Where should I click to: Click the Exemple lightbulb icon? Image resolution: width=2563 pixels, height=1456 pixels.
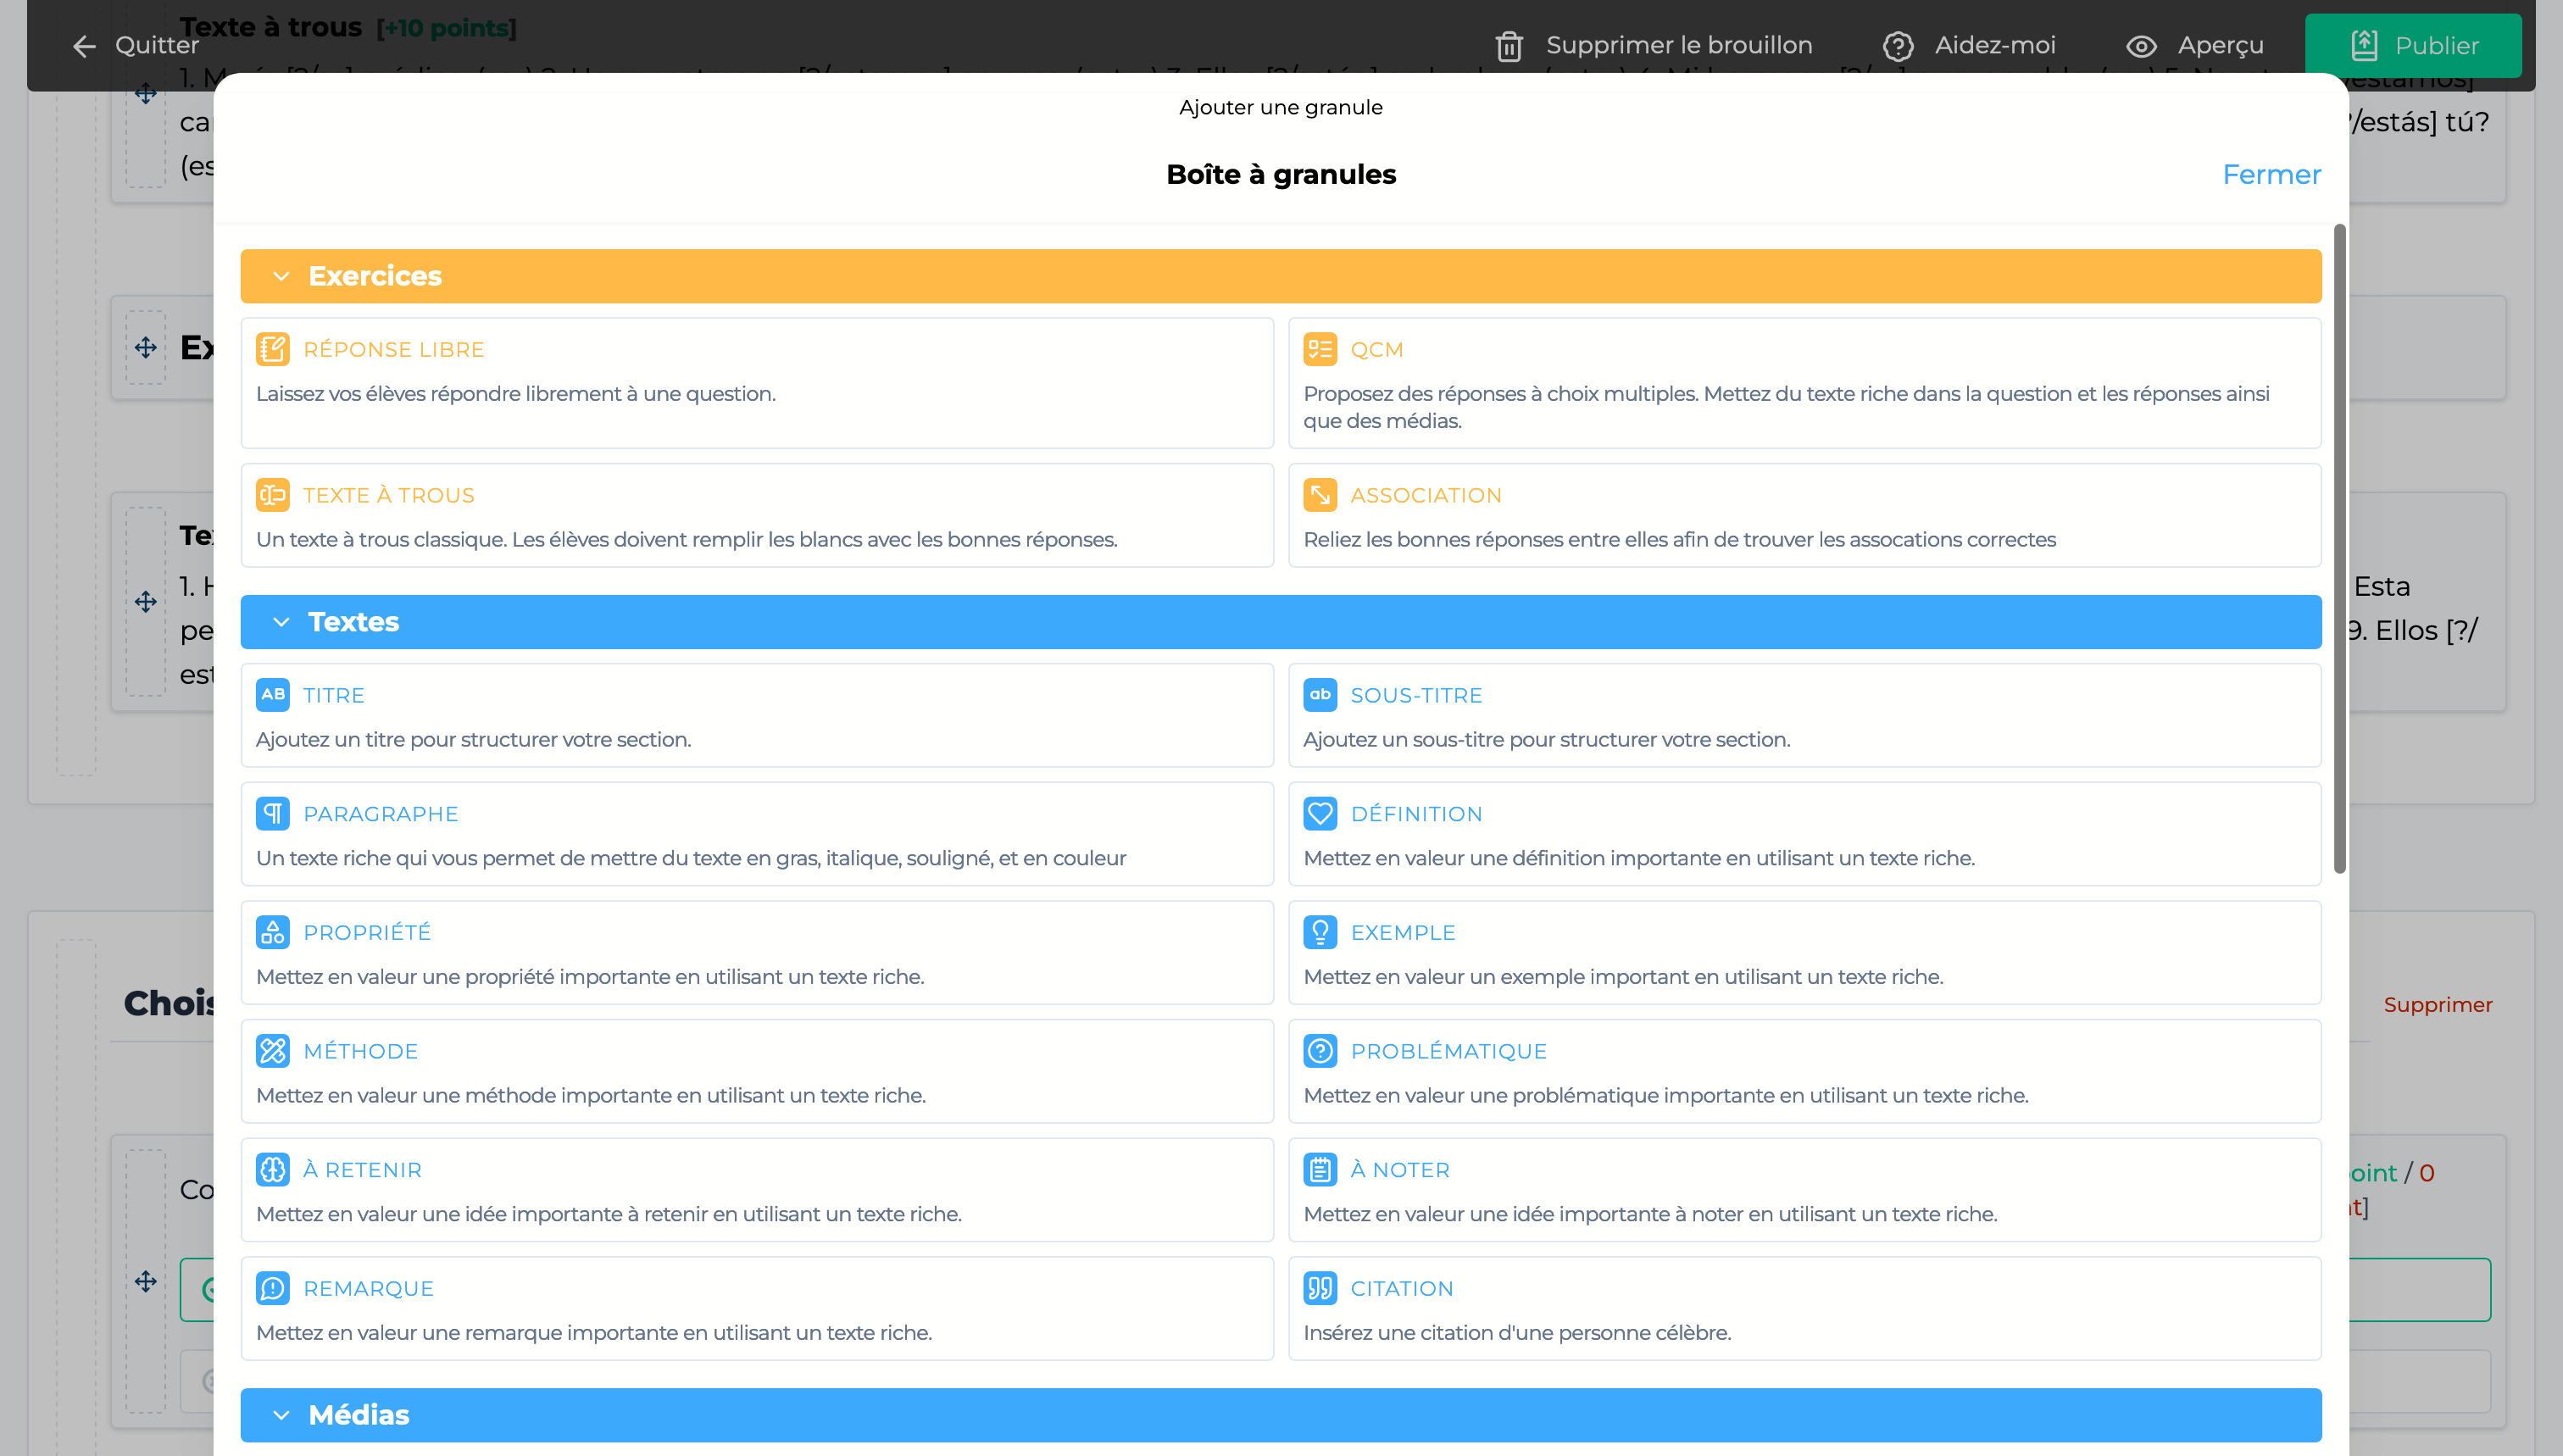(x=1319, y=932)
